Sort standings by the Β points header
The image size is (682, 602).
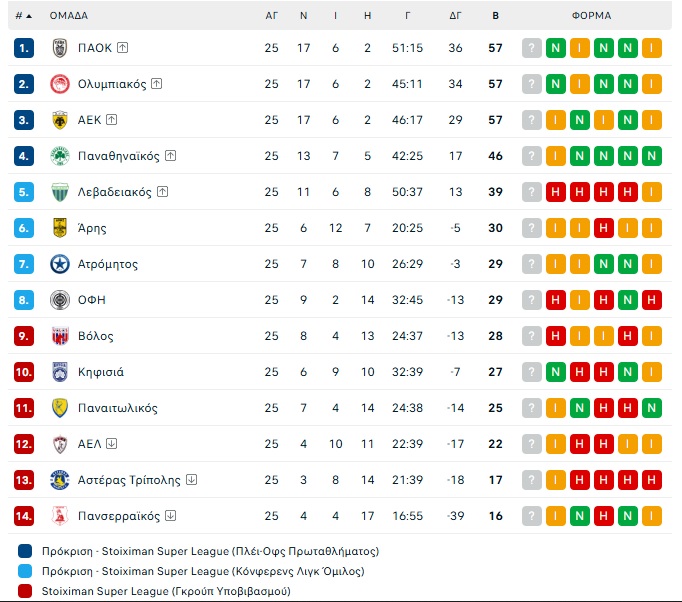(x=495, y=16)
